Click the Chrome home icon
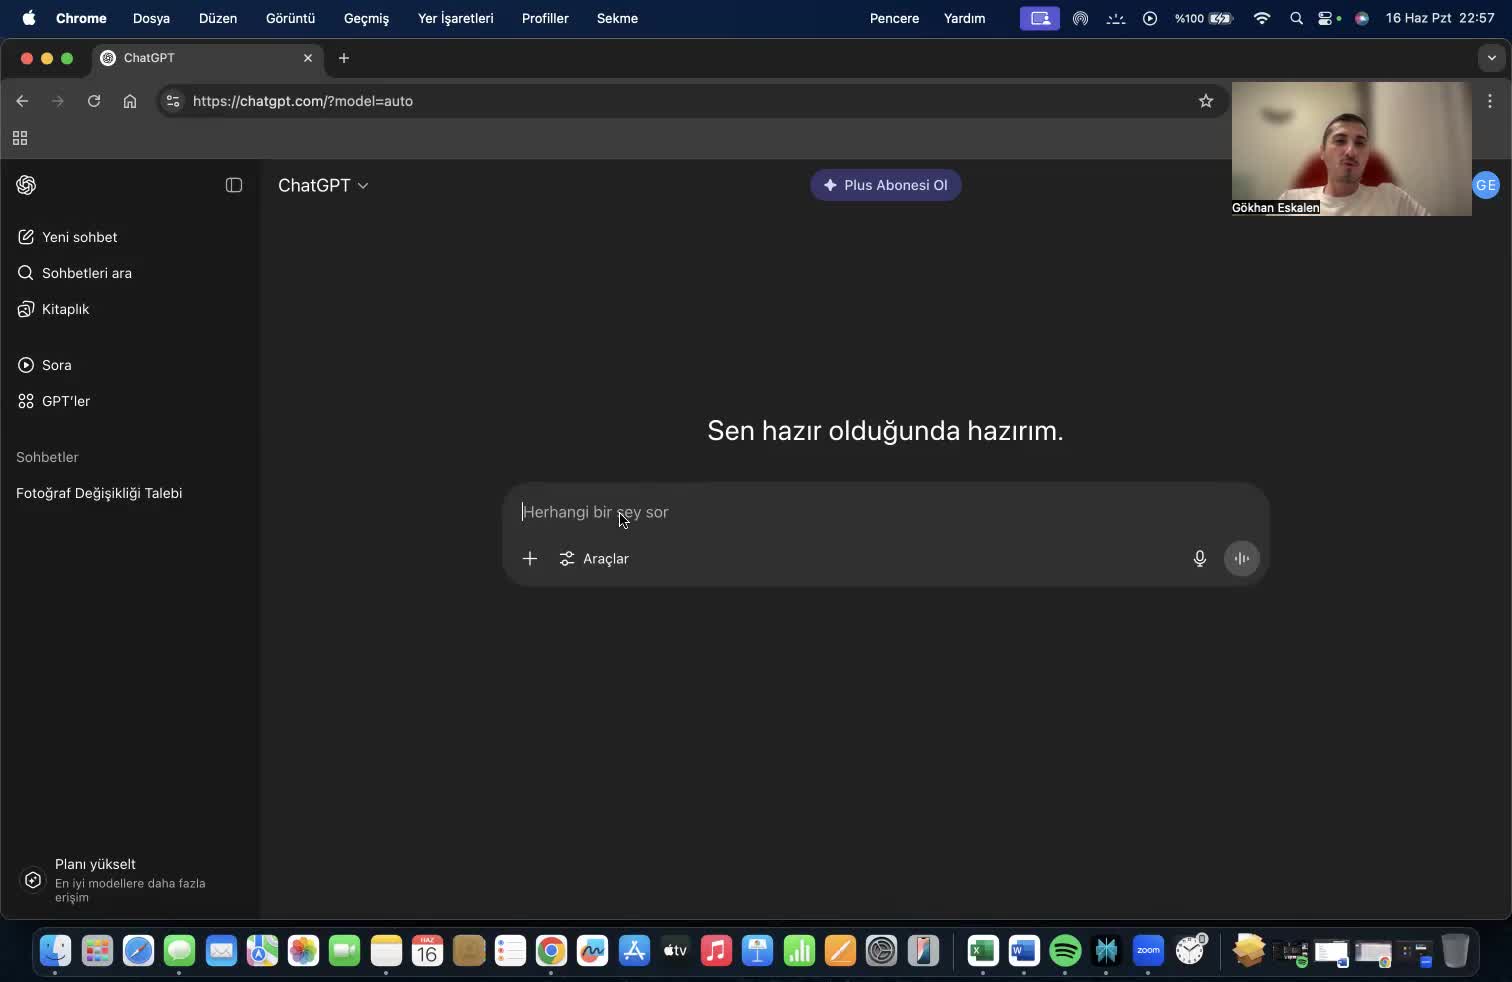 130,101
